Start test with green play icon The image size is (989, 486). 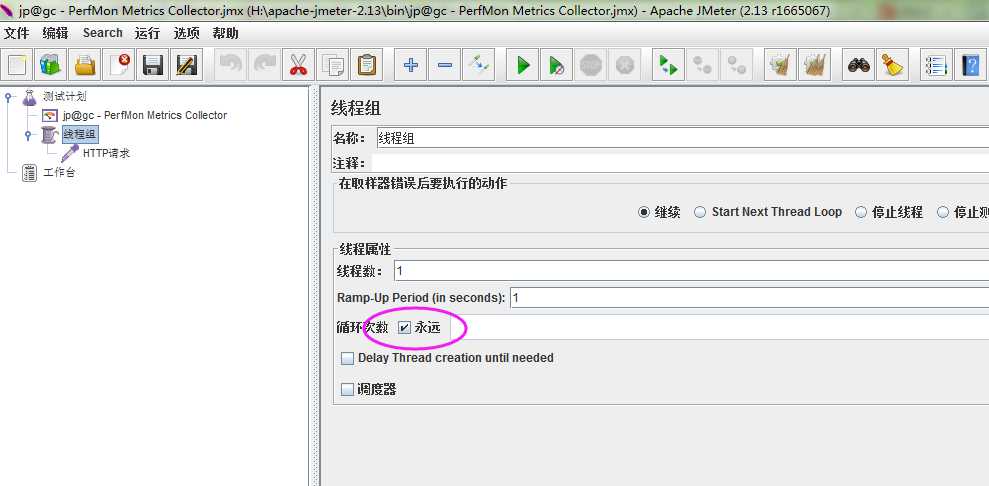[522, 65]
